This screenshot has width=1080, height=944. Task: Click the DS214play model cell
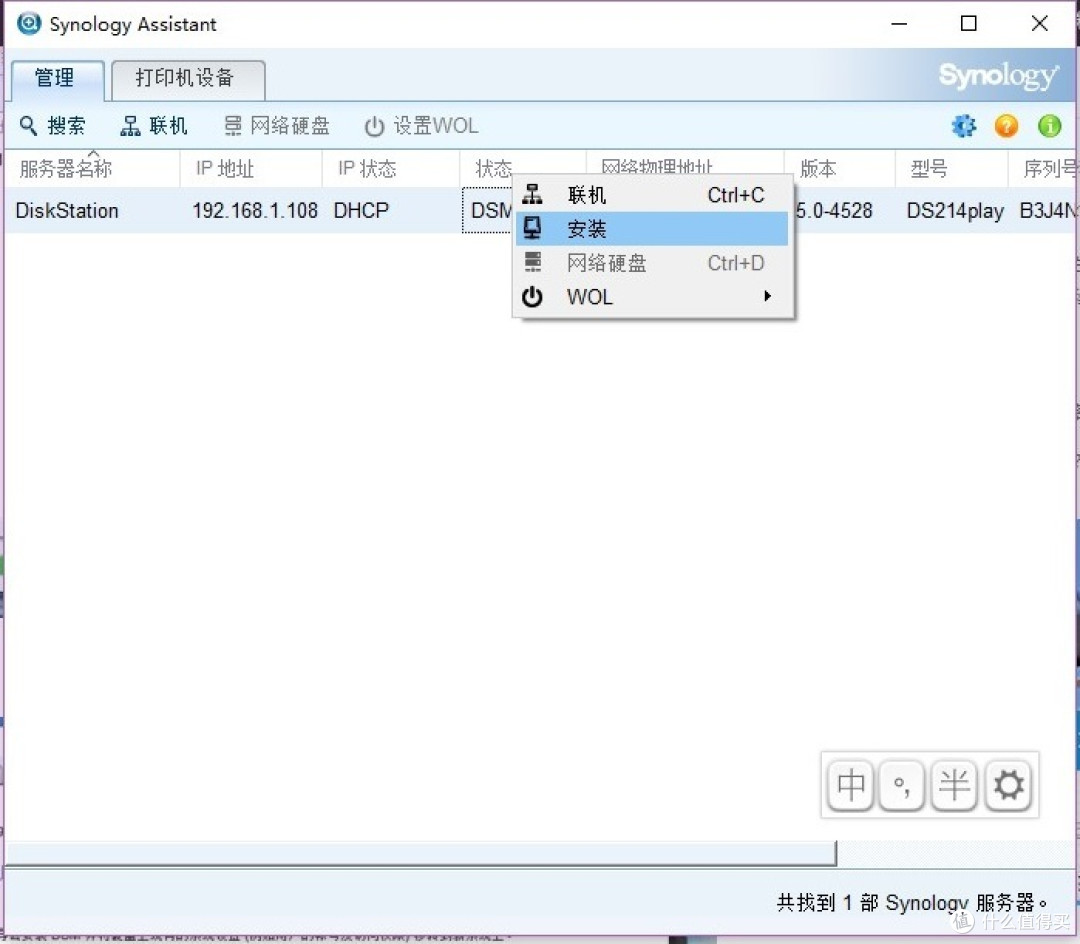(955, 211)
